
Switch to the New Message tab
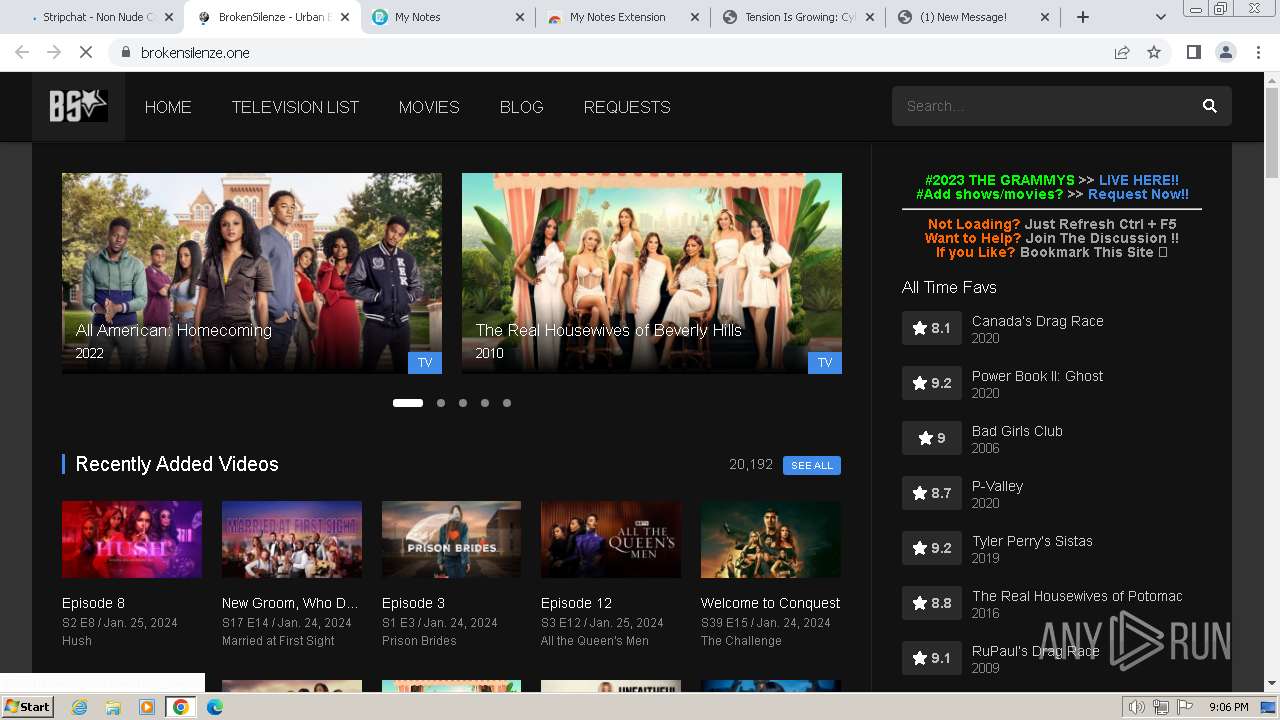pyautogui.click(x=972, y=17)
